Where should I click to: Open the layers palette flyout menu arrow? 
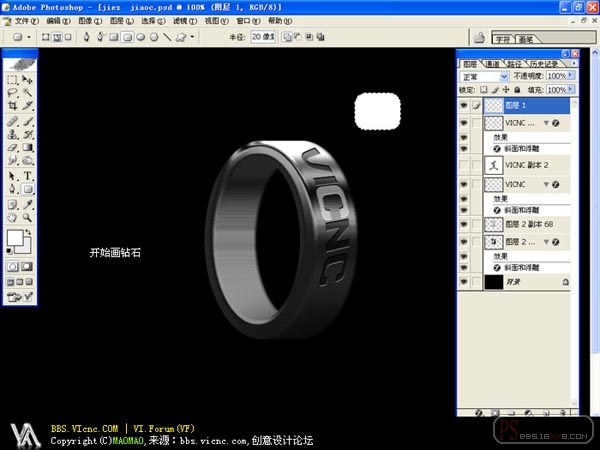[574, 63]
